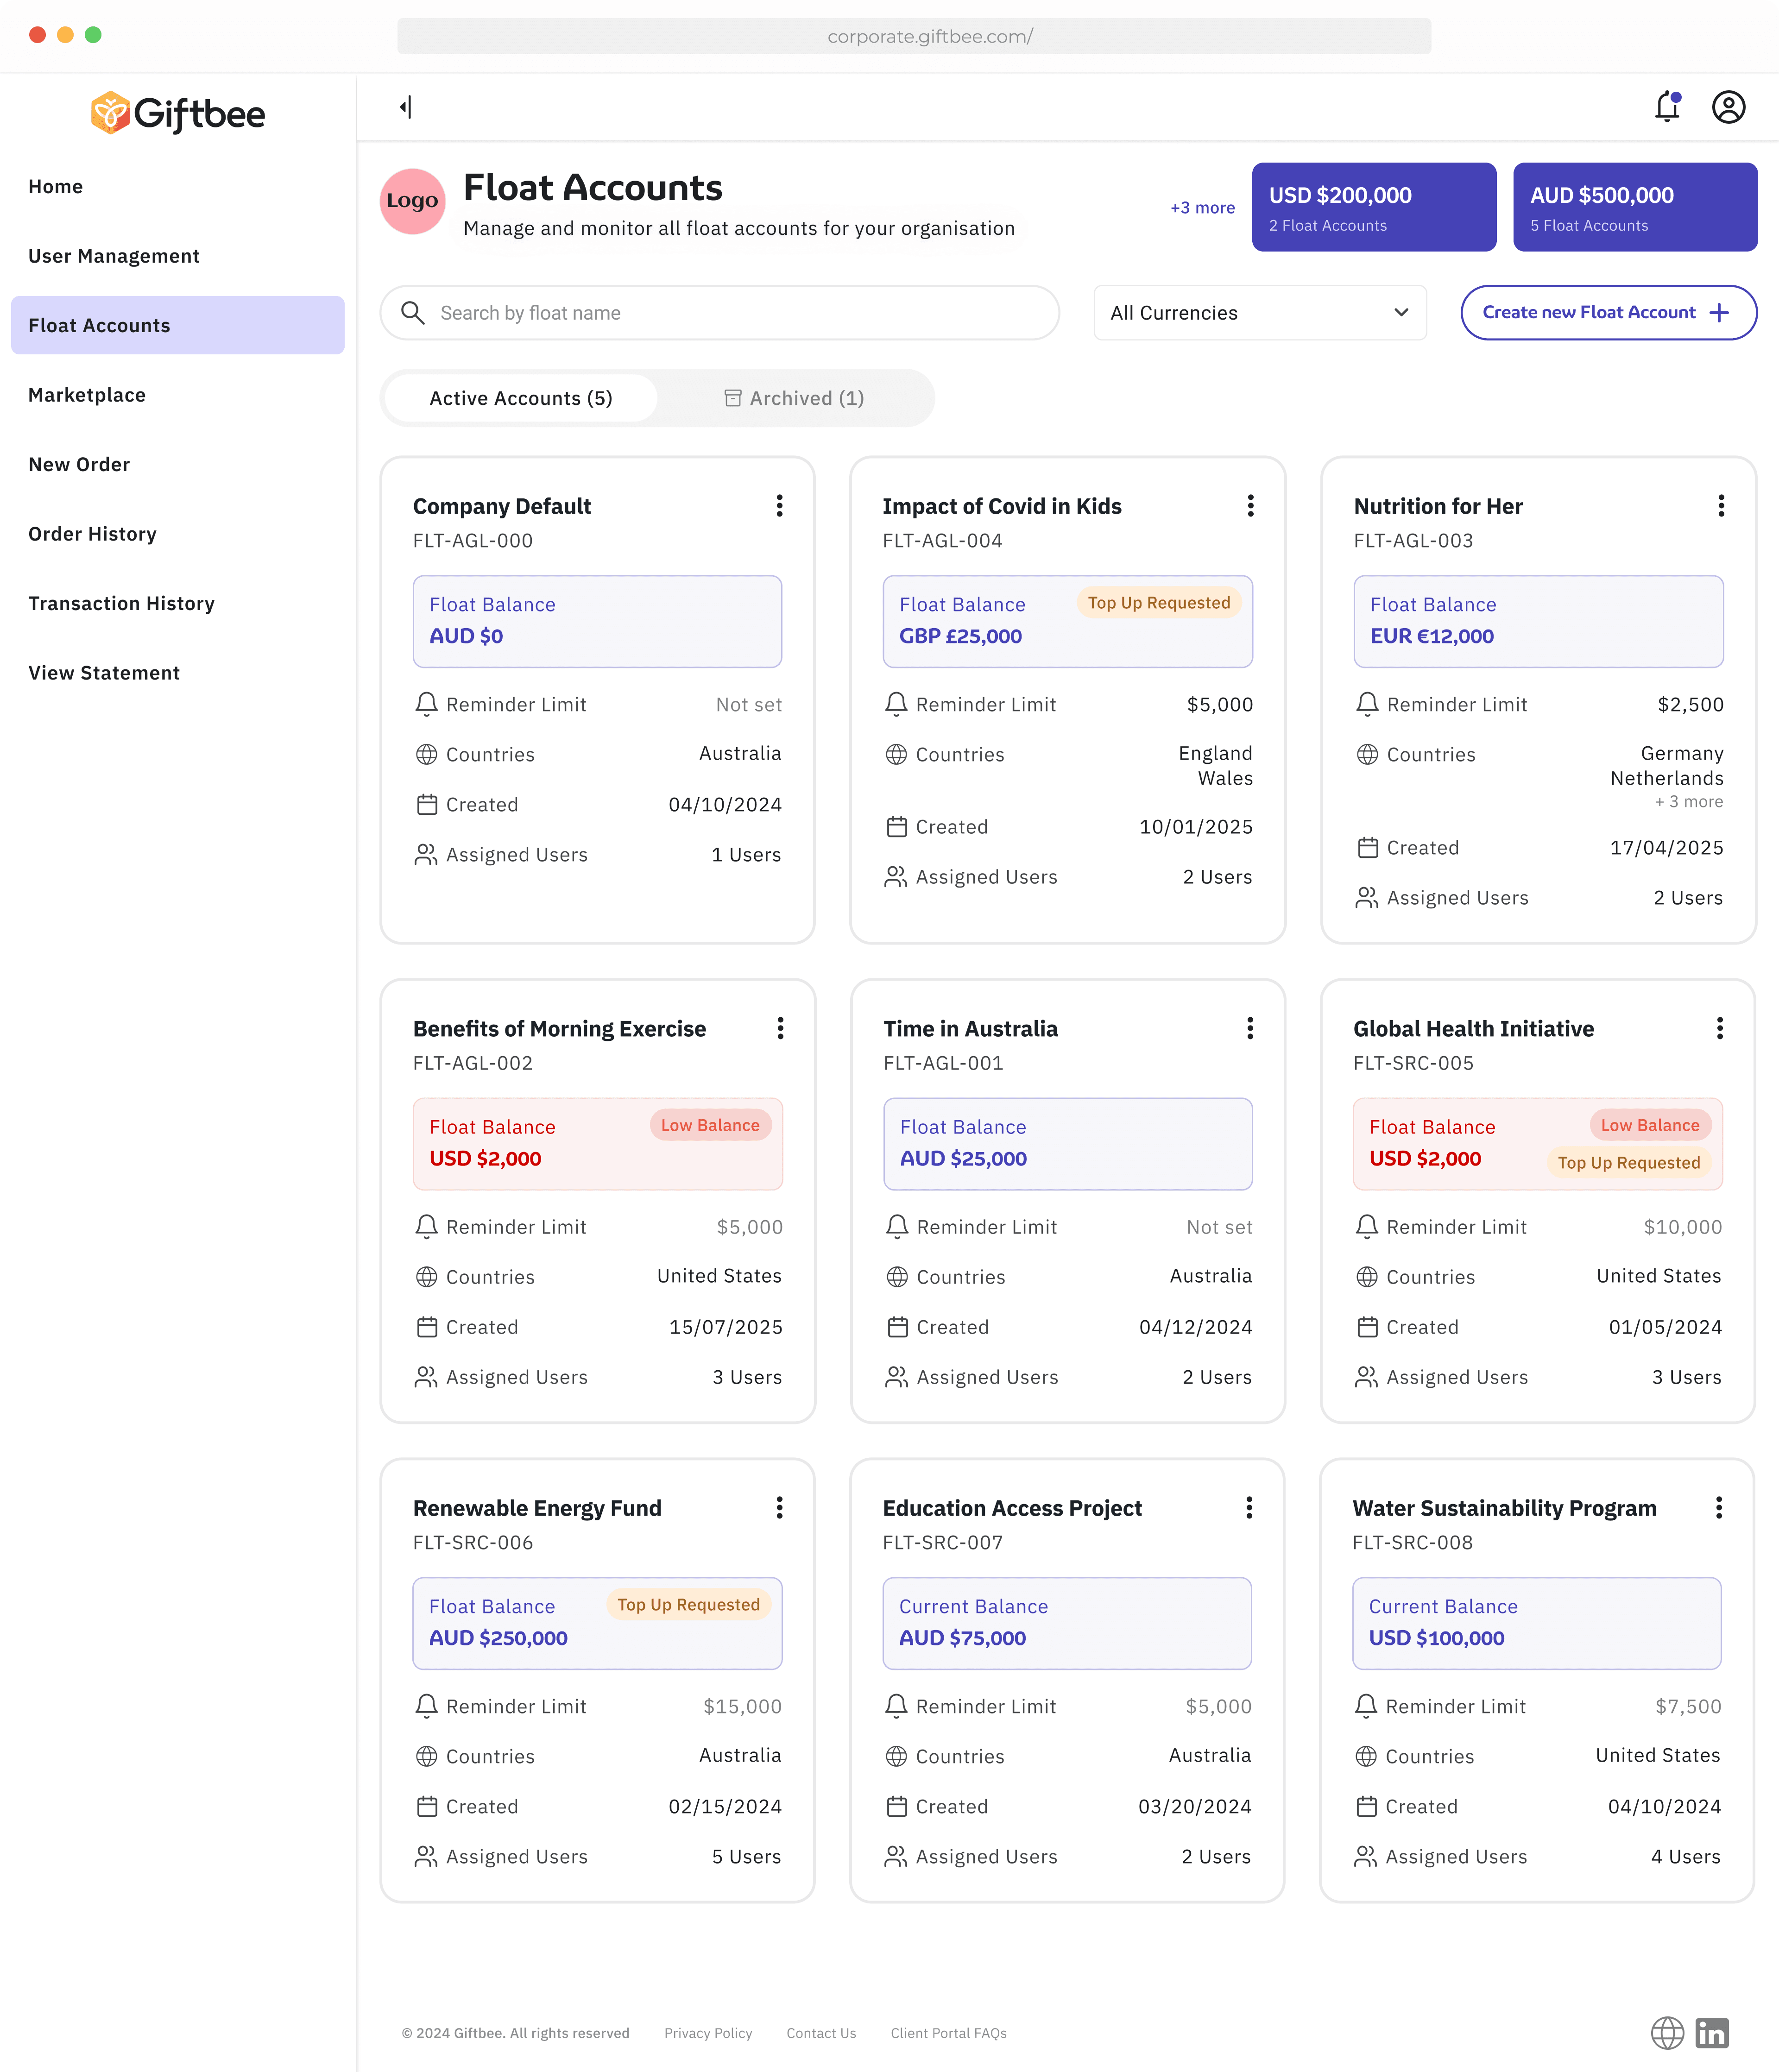
Task: Open the user profile icon
Action: (x=1728, y=107)
